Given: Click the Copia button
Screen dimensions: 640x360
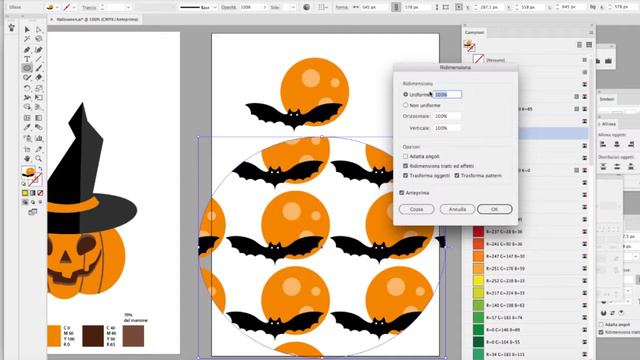Looking at the screenshot, I should 416,209.
